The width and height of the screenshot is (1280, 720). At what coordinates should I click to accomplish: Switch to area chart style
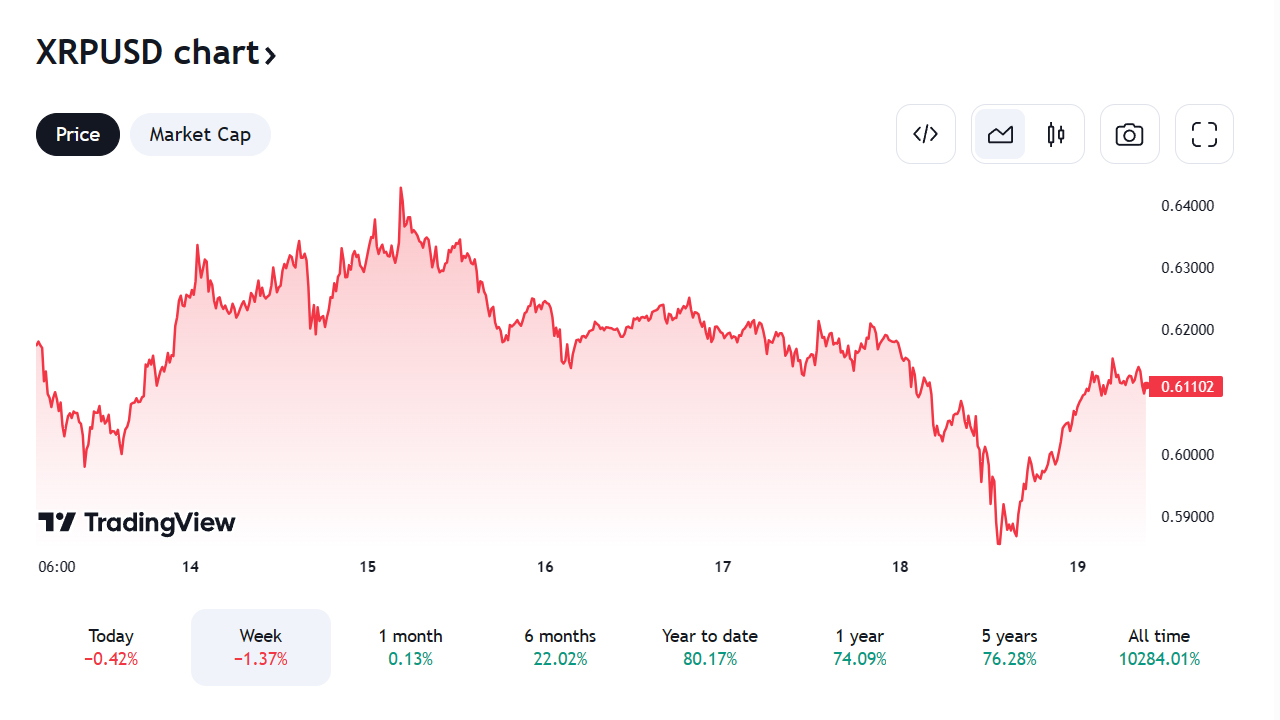(1000, 134)
